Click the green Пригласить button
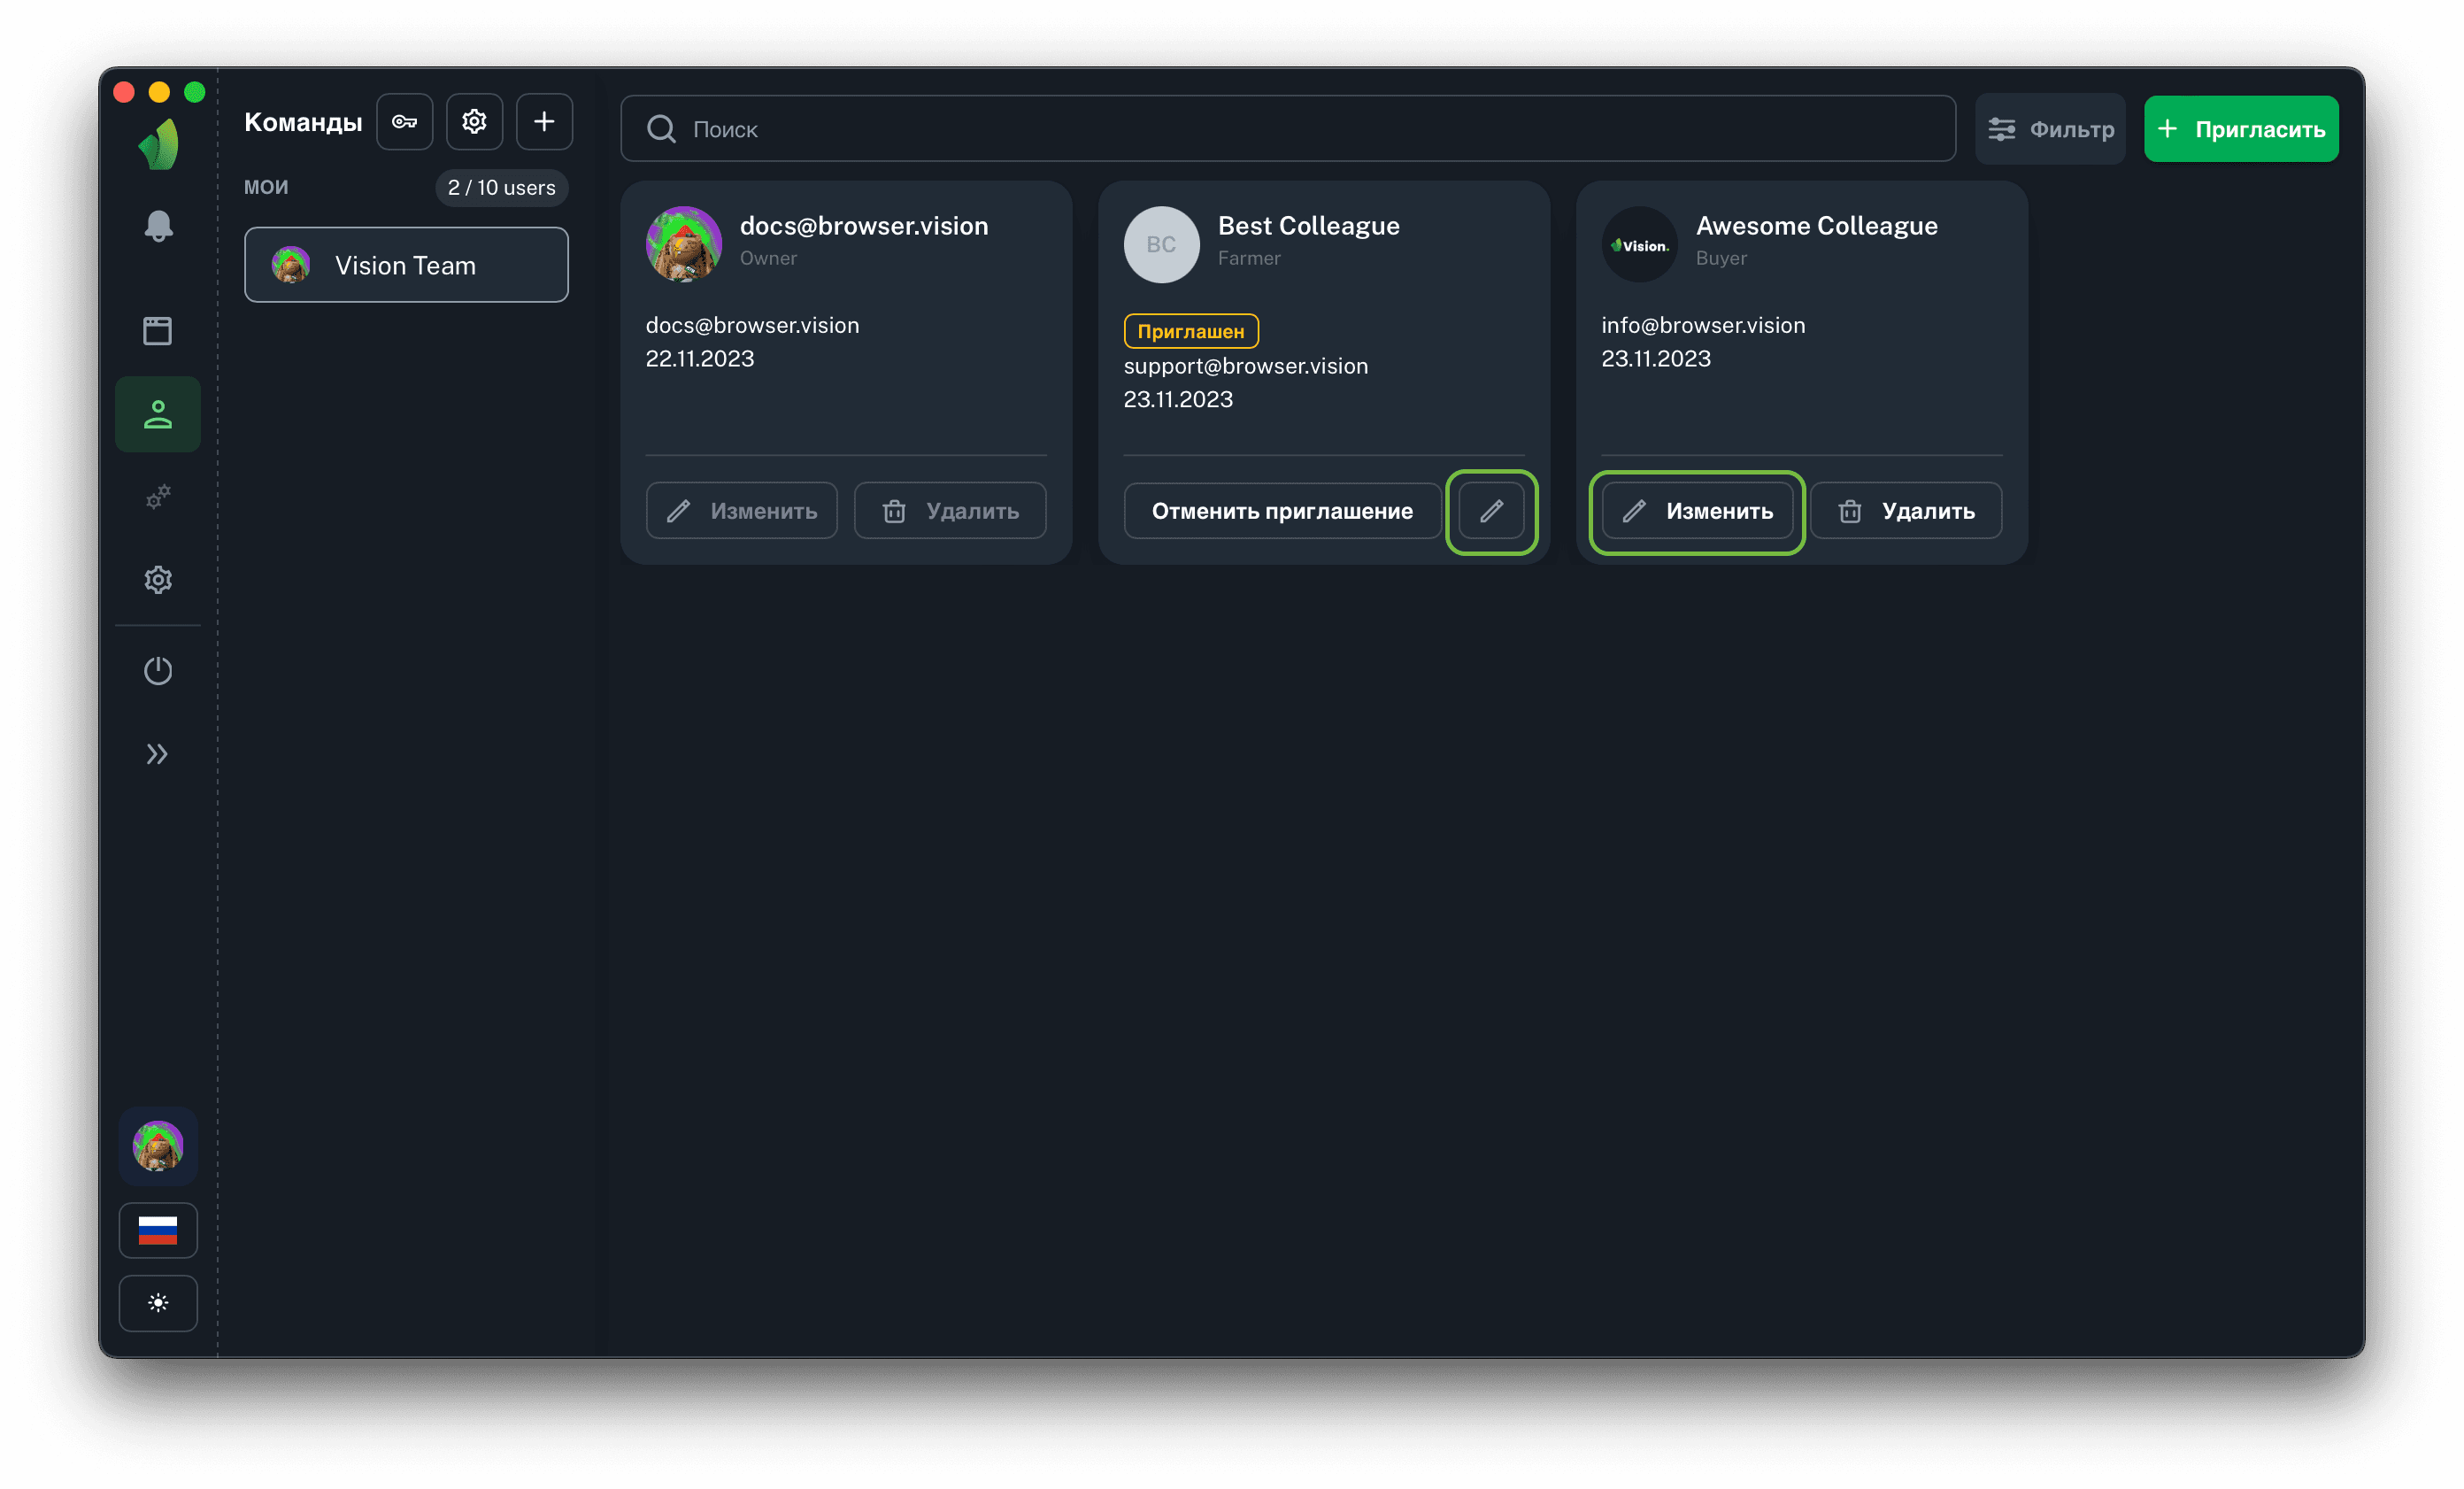 (x=2241, y=129)
